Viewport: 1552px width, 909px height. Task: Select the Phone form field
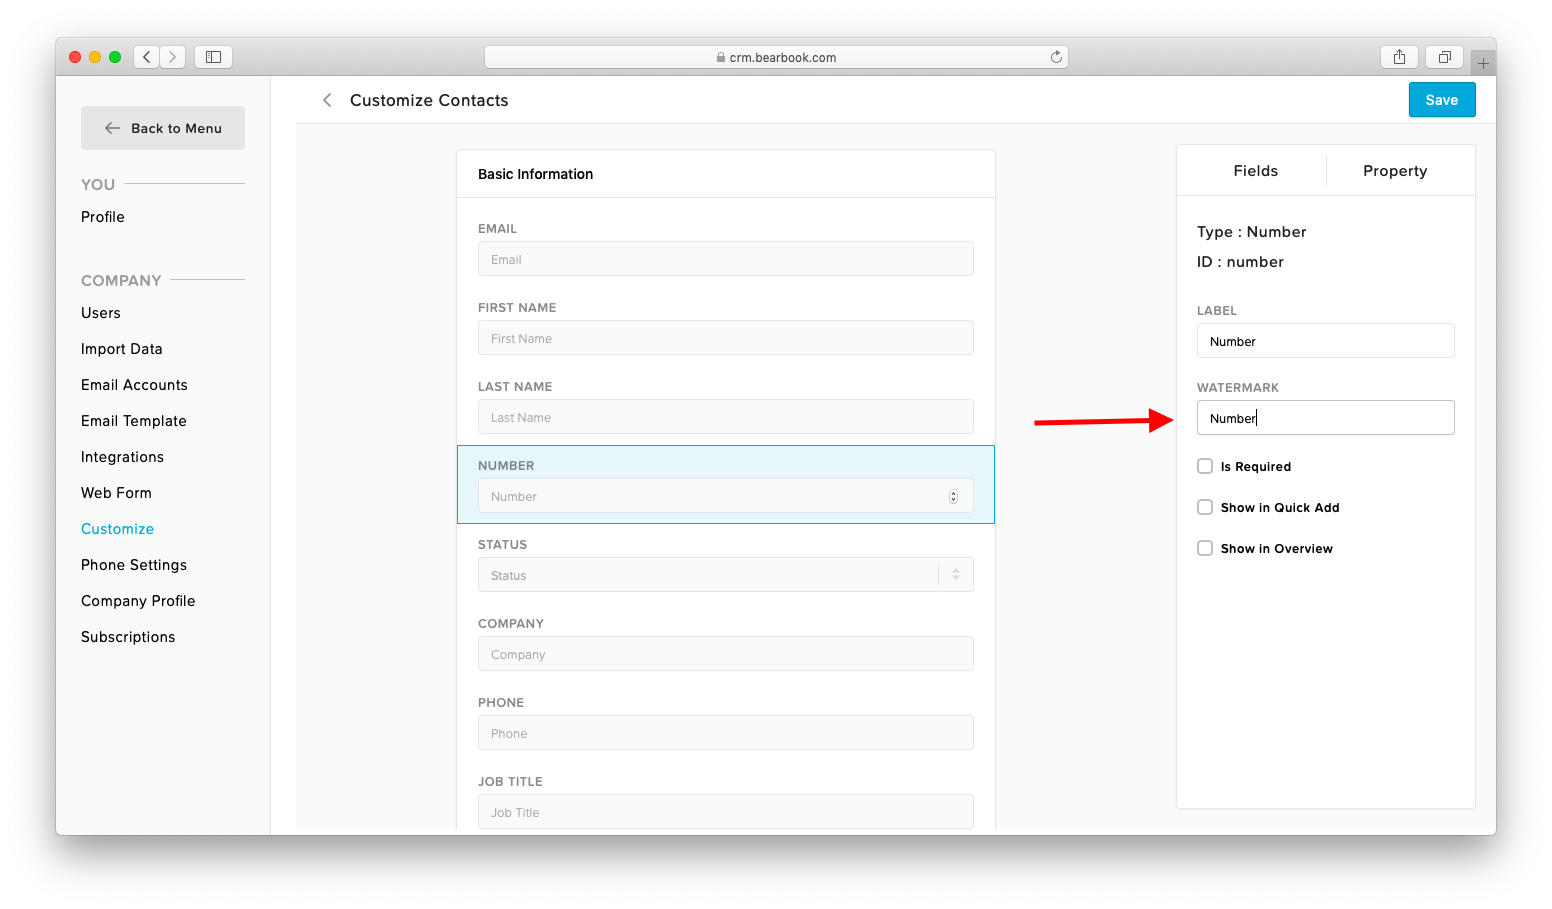point(725,733)
